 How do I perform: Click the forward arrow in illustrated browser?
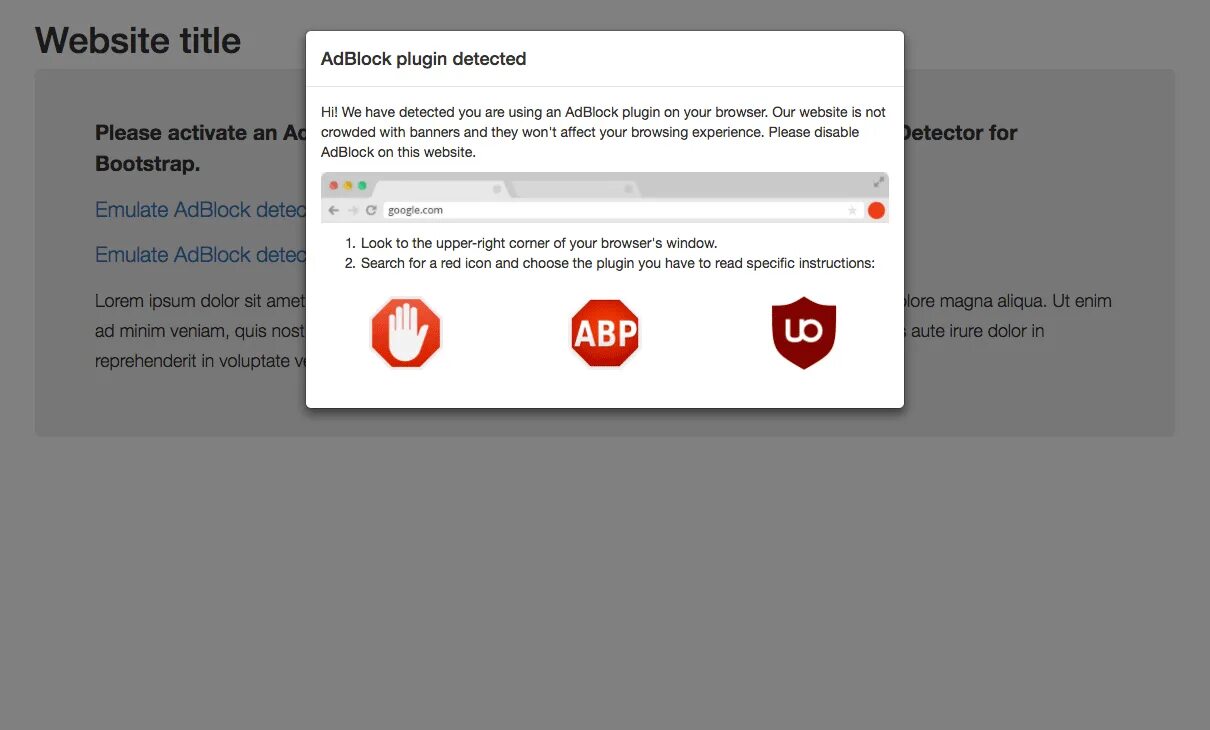(x=353, y=210)
